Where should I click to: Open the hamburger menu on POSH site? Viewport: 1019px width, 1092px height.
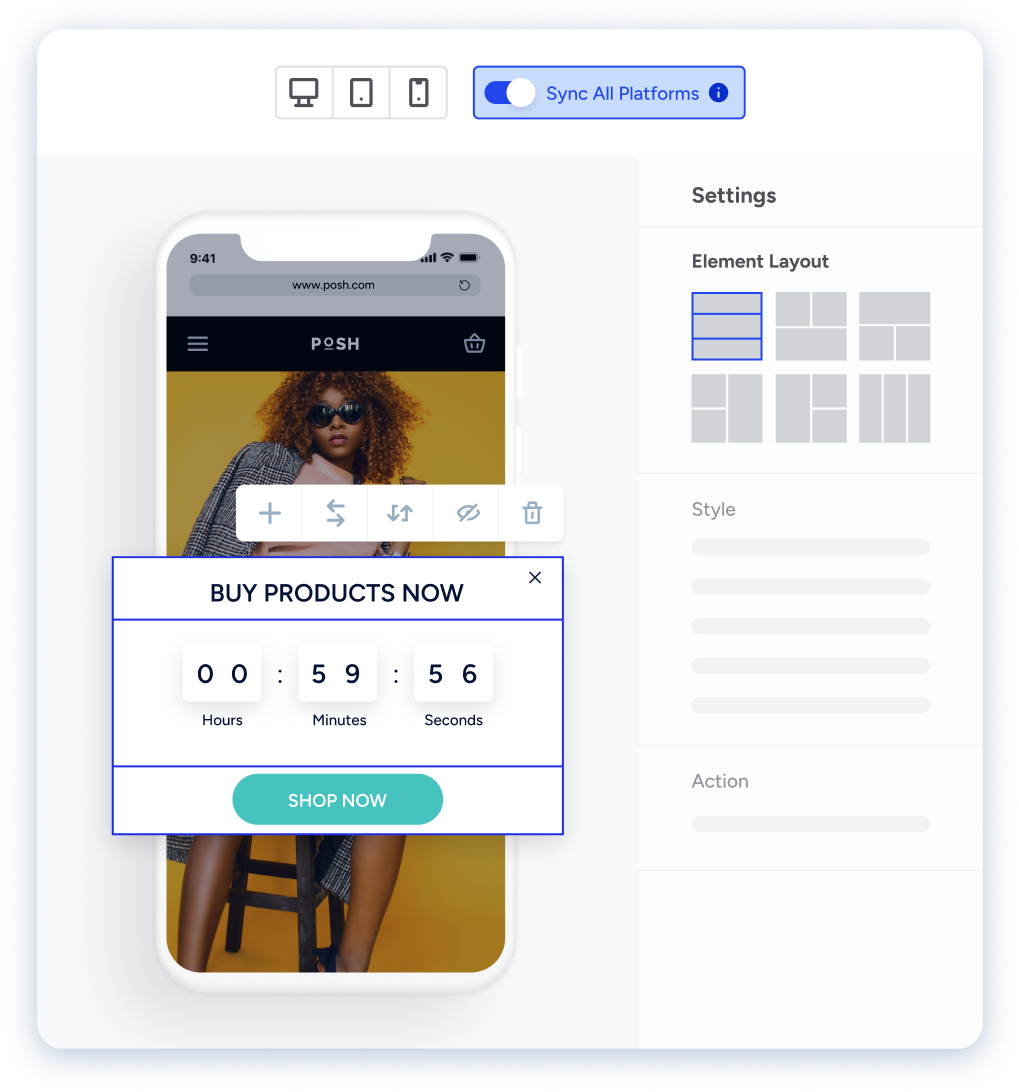tap(198, 343)
